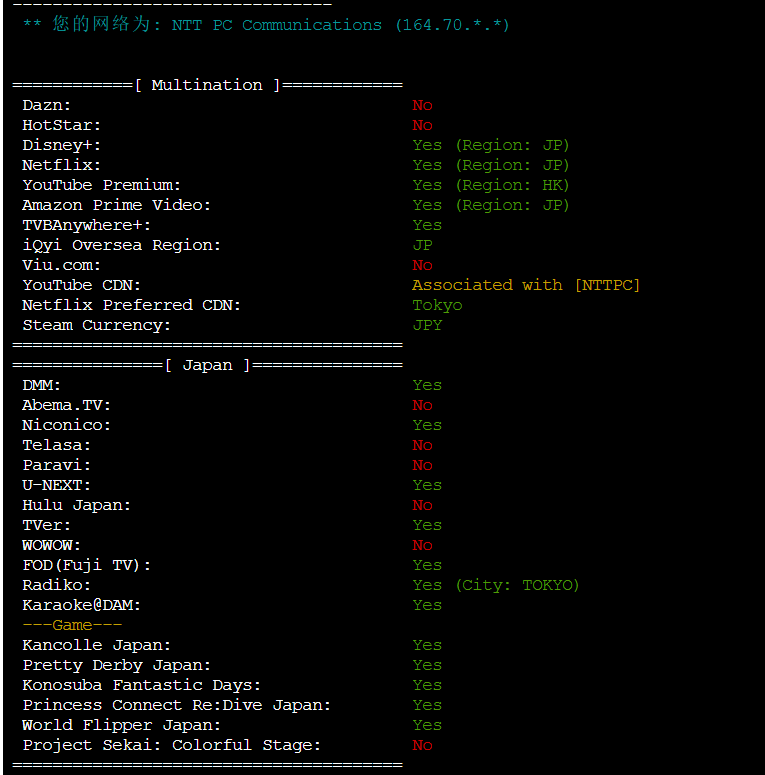Screen dimensions: 765x775
Task: Select the 'No' result for Hulu Japan
Action: coord(423,505)
